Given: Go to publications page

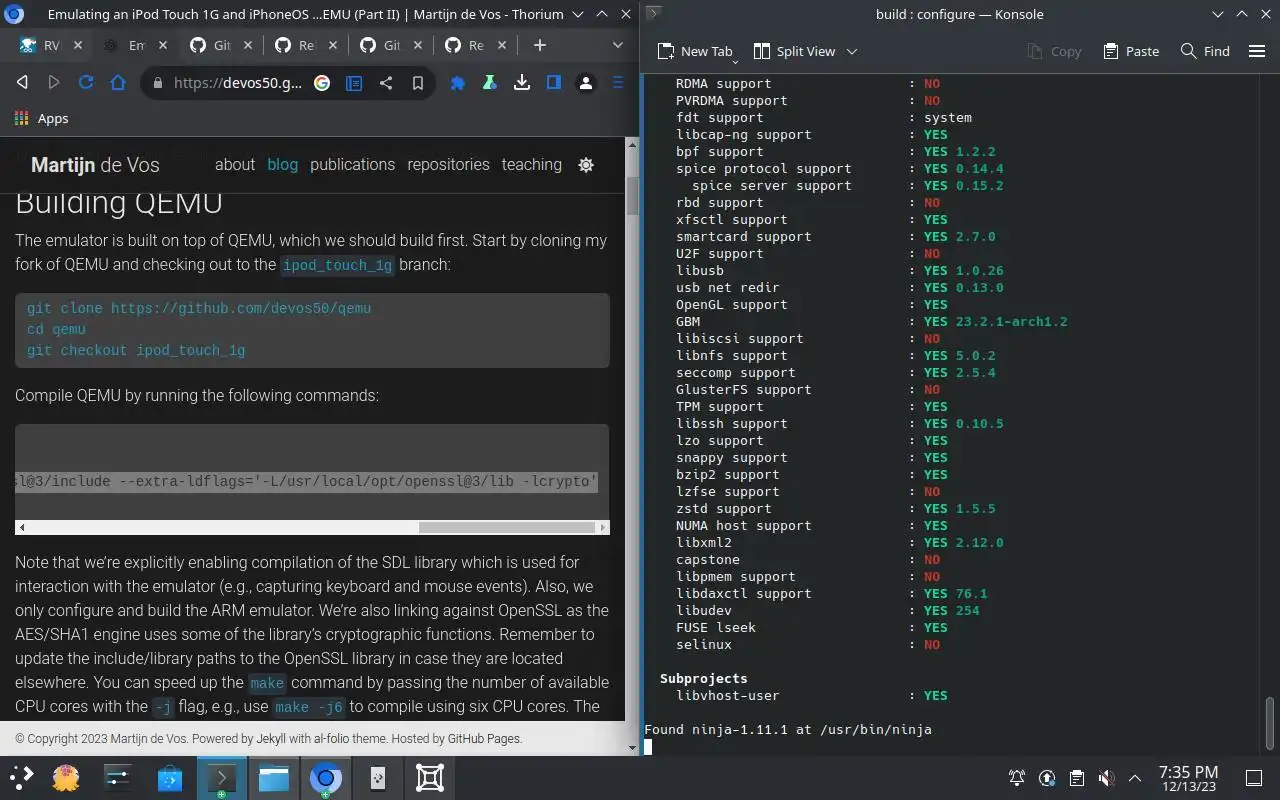Looking at the screenshot, I should point(352,164).
